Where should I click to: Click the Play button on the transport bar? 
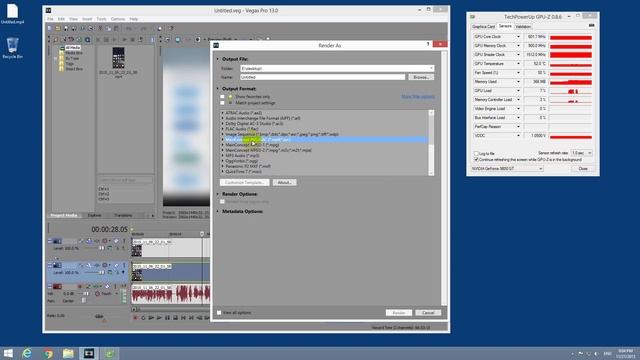[159, 318]
